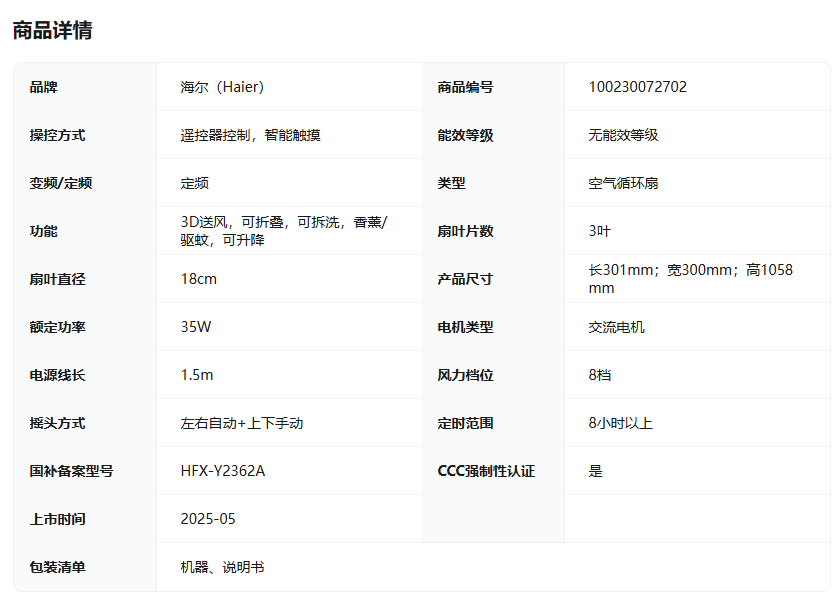Viewport: 837px width, 614px height.
Task: Select the 能效等级 label
Action: 465,135
